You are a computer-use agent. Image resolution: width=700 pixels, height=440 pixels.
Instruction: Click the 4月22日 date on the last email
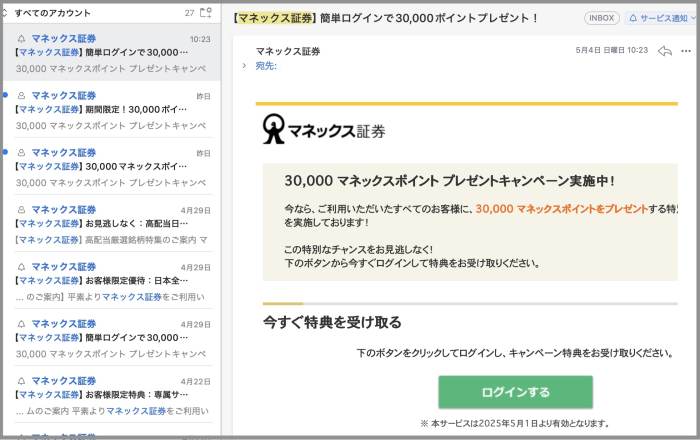point(196,382)
